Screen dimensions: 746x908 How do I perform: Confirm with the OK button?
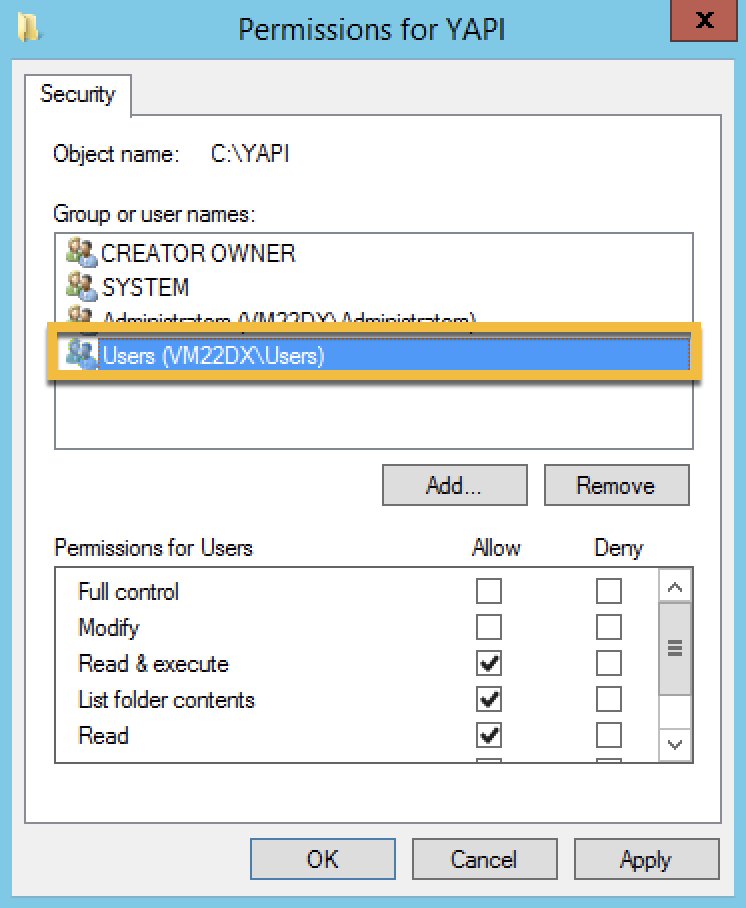323,859
